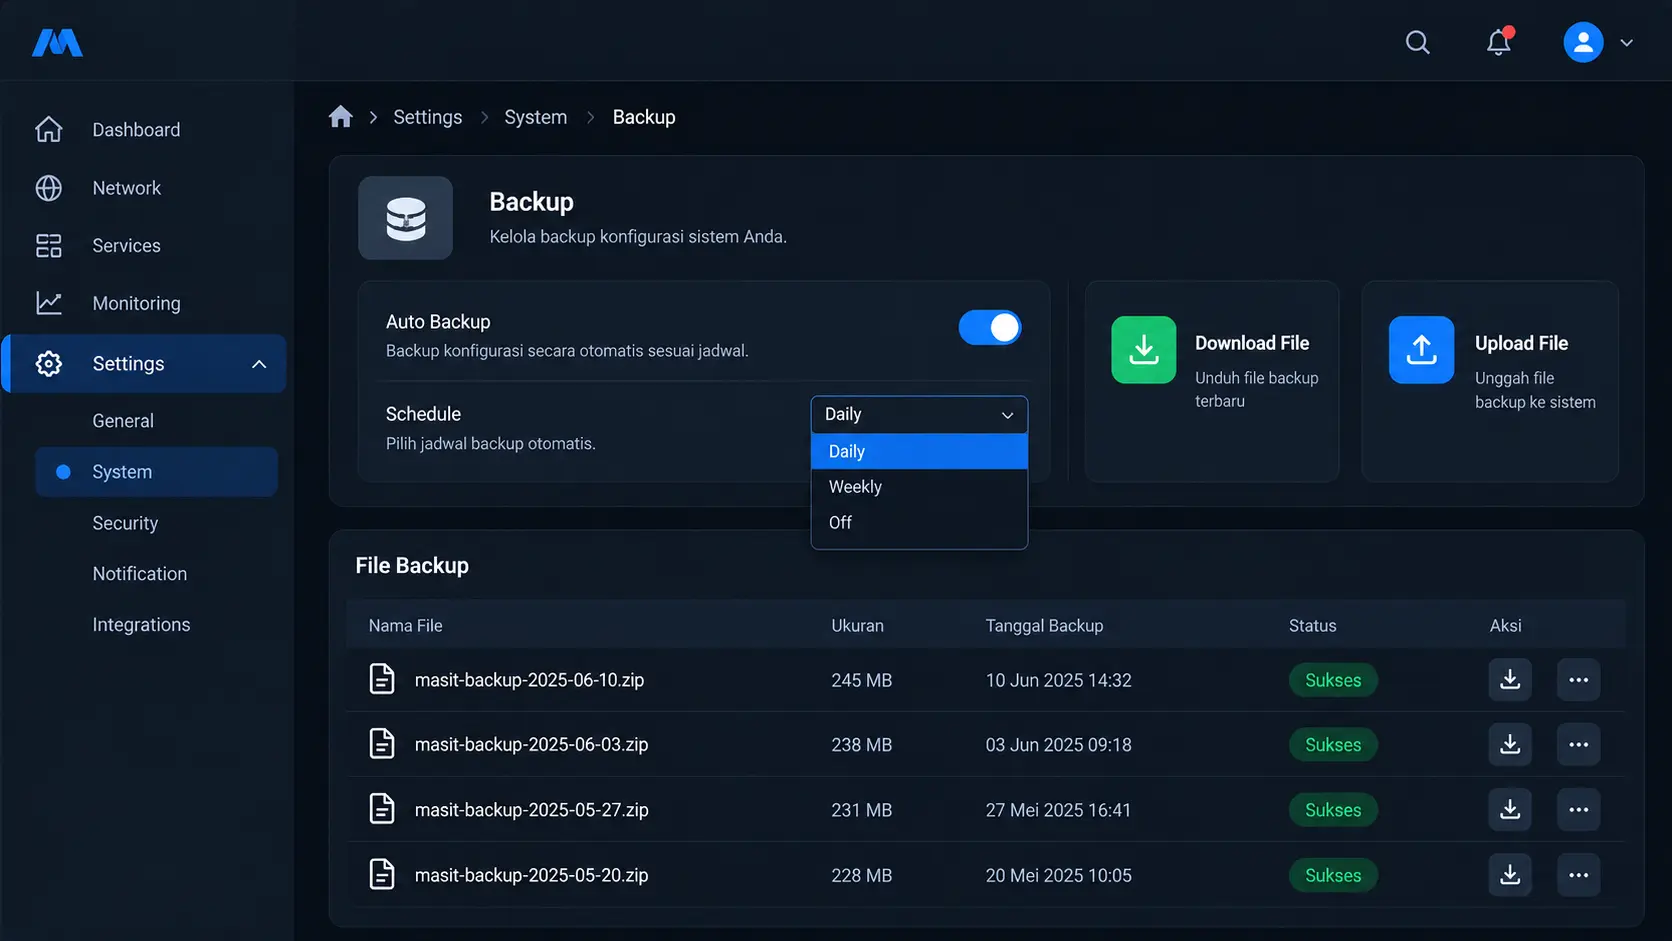Screen dimensions: 1672x941
Task: Open more actions for masit-backup-2025-06-03.zip
Action: [1579, 745]
